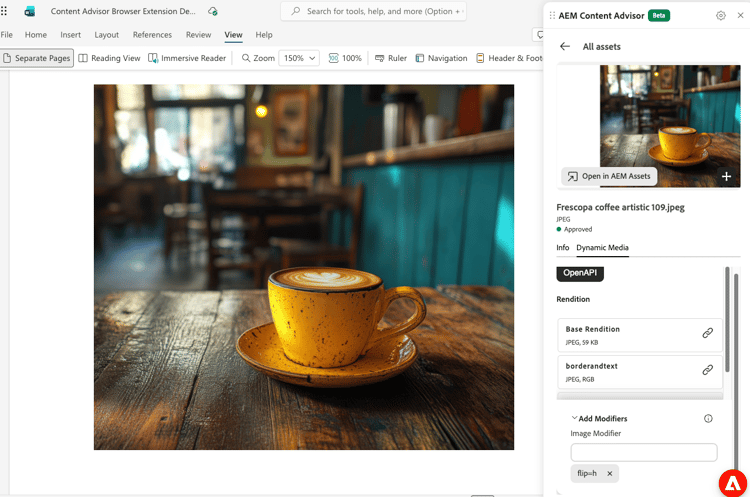The image size is (750, 497).
Task: Open the File menu
Action: point(7,34)
